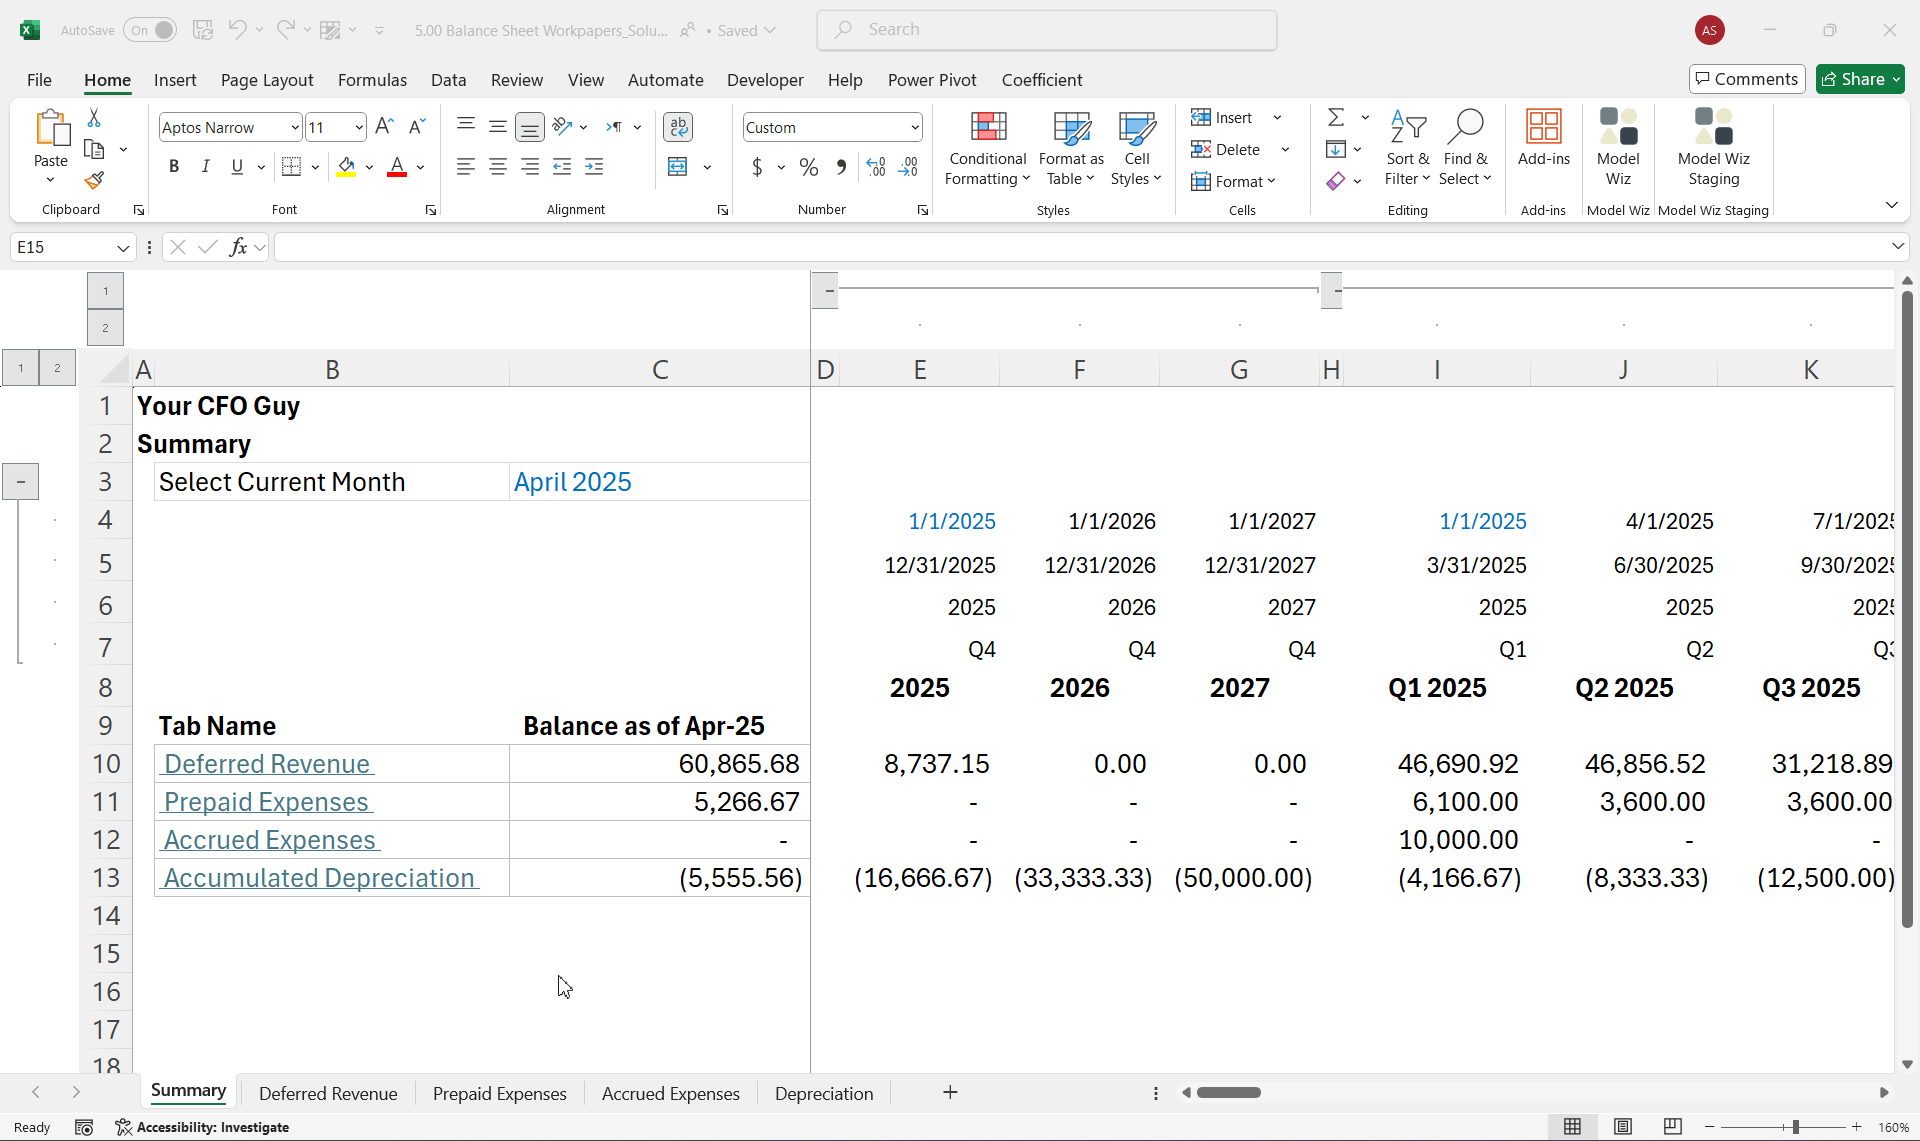Click Increase Decimal icon
This screenshot has width=1920, height=1141.
(876, 167)
